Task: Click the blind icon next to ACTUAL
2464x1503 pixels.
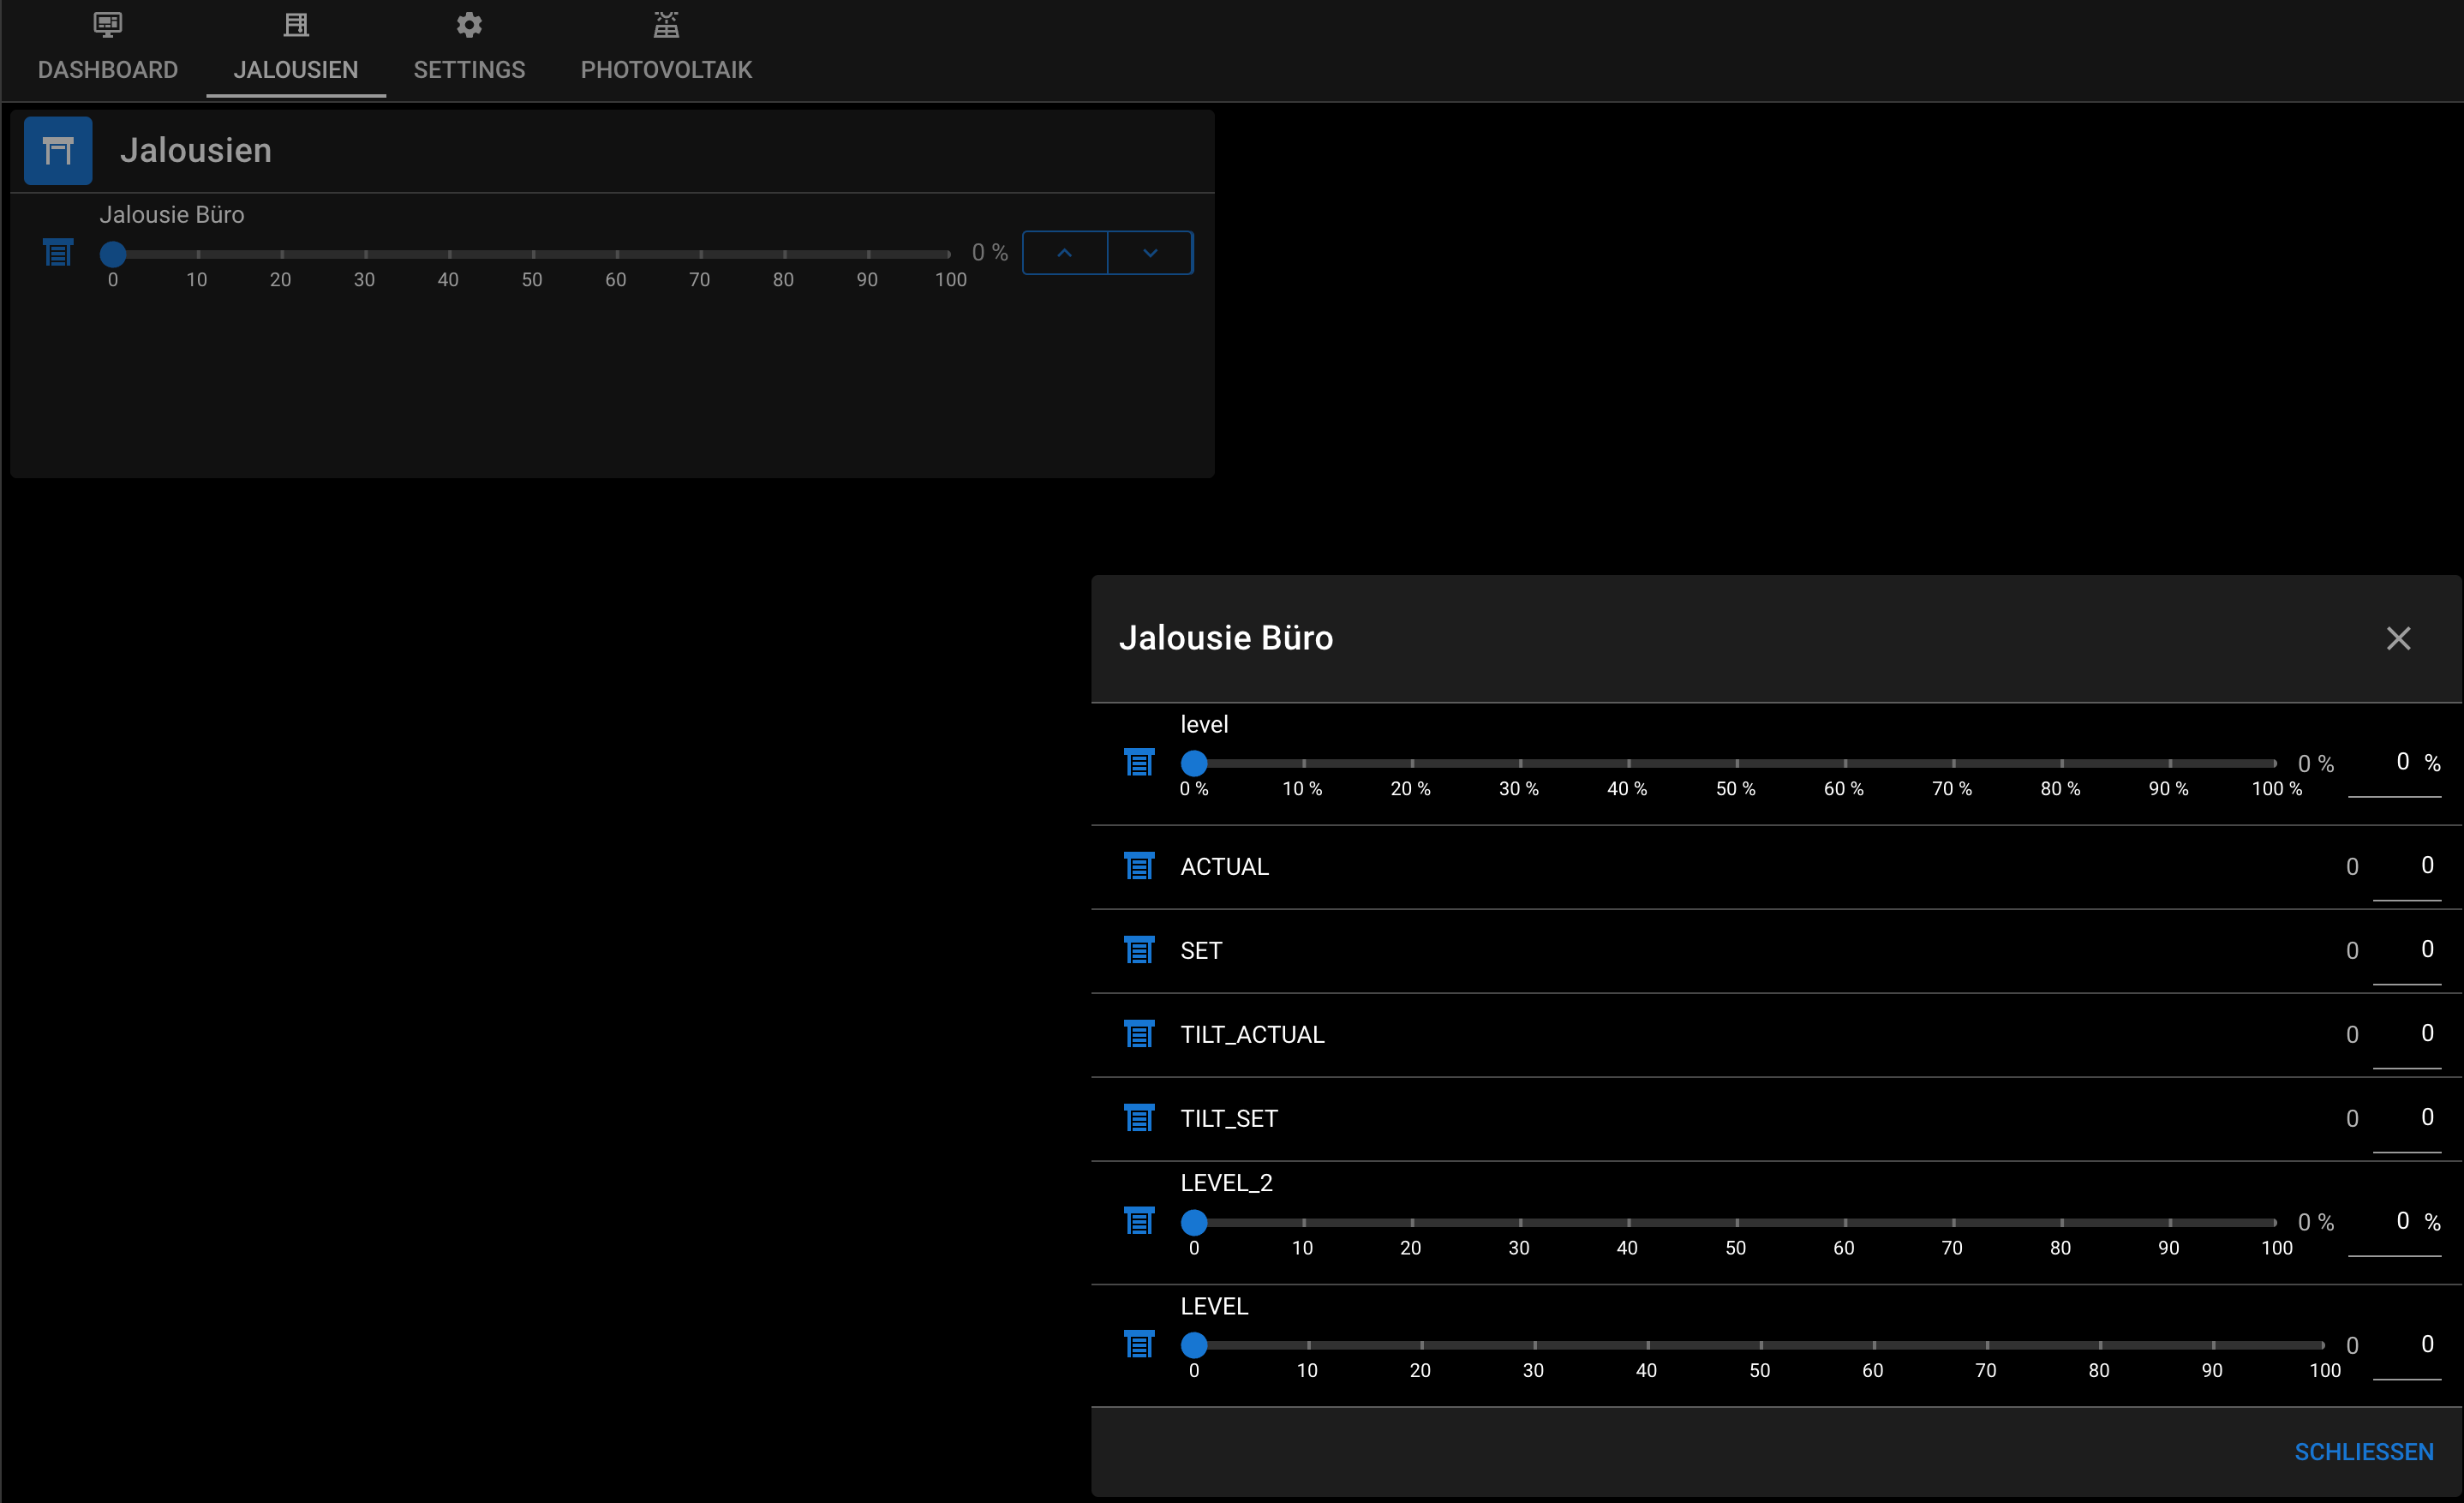Action: point(1139,866)
